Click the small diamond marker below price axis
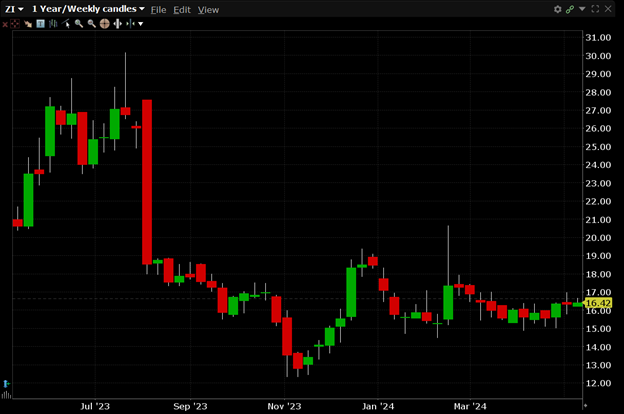 [x=585, y=406]
